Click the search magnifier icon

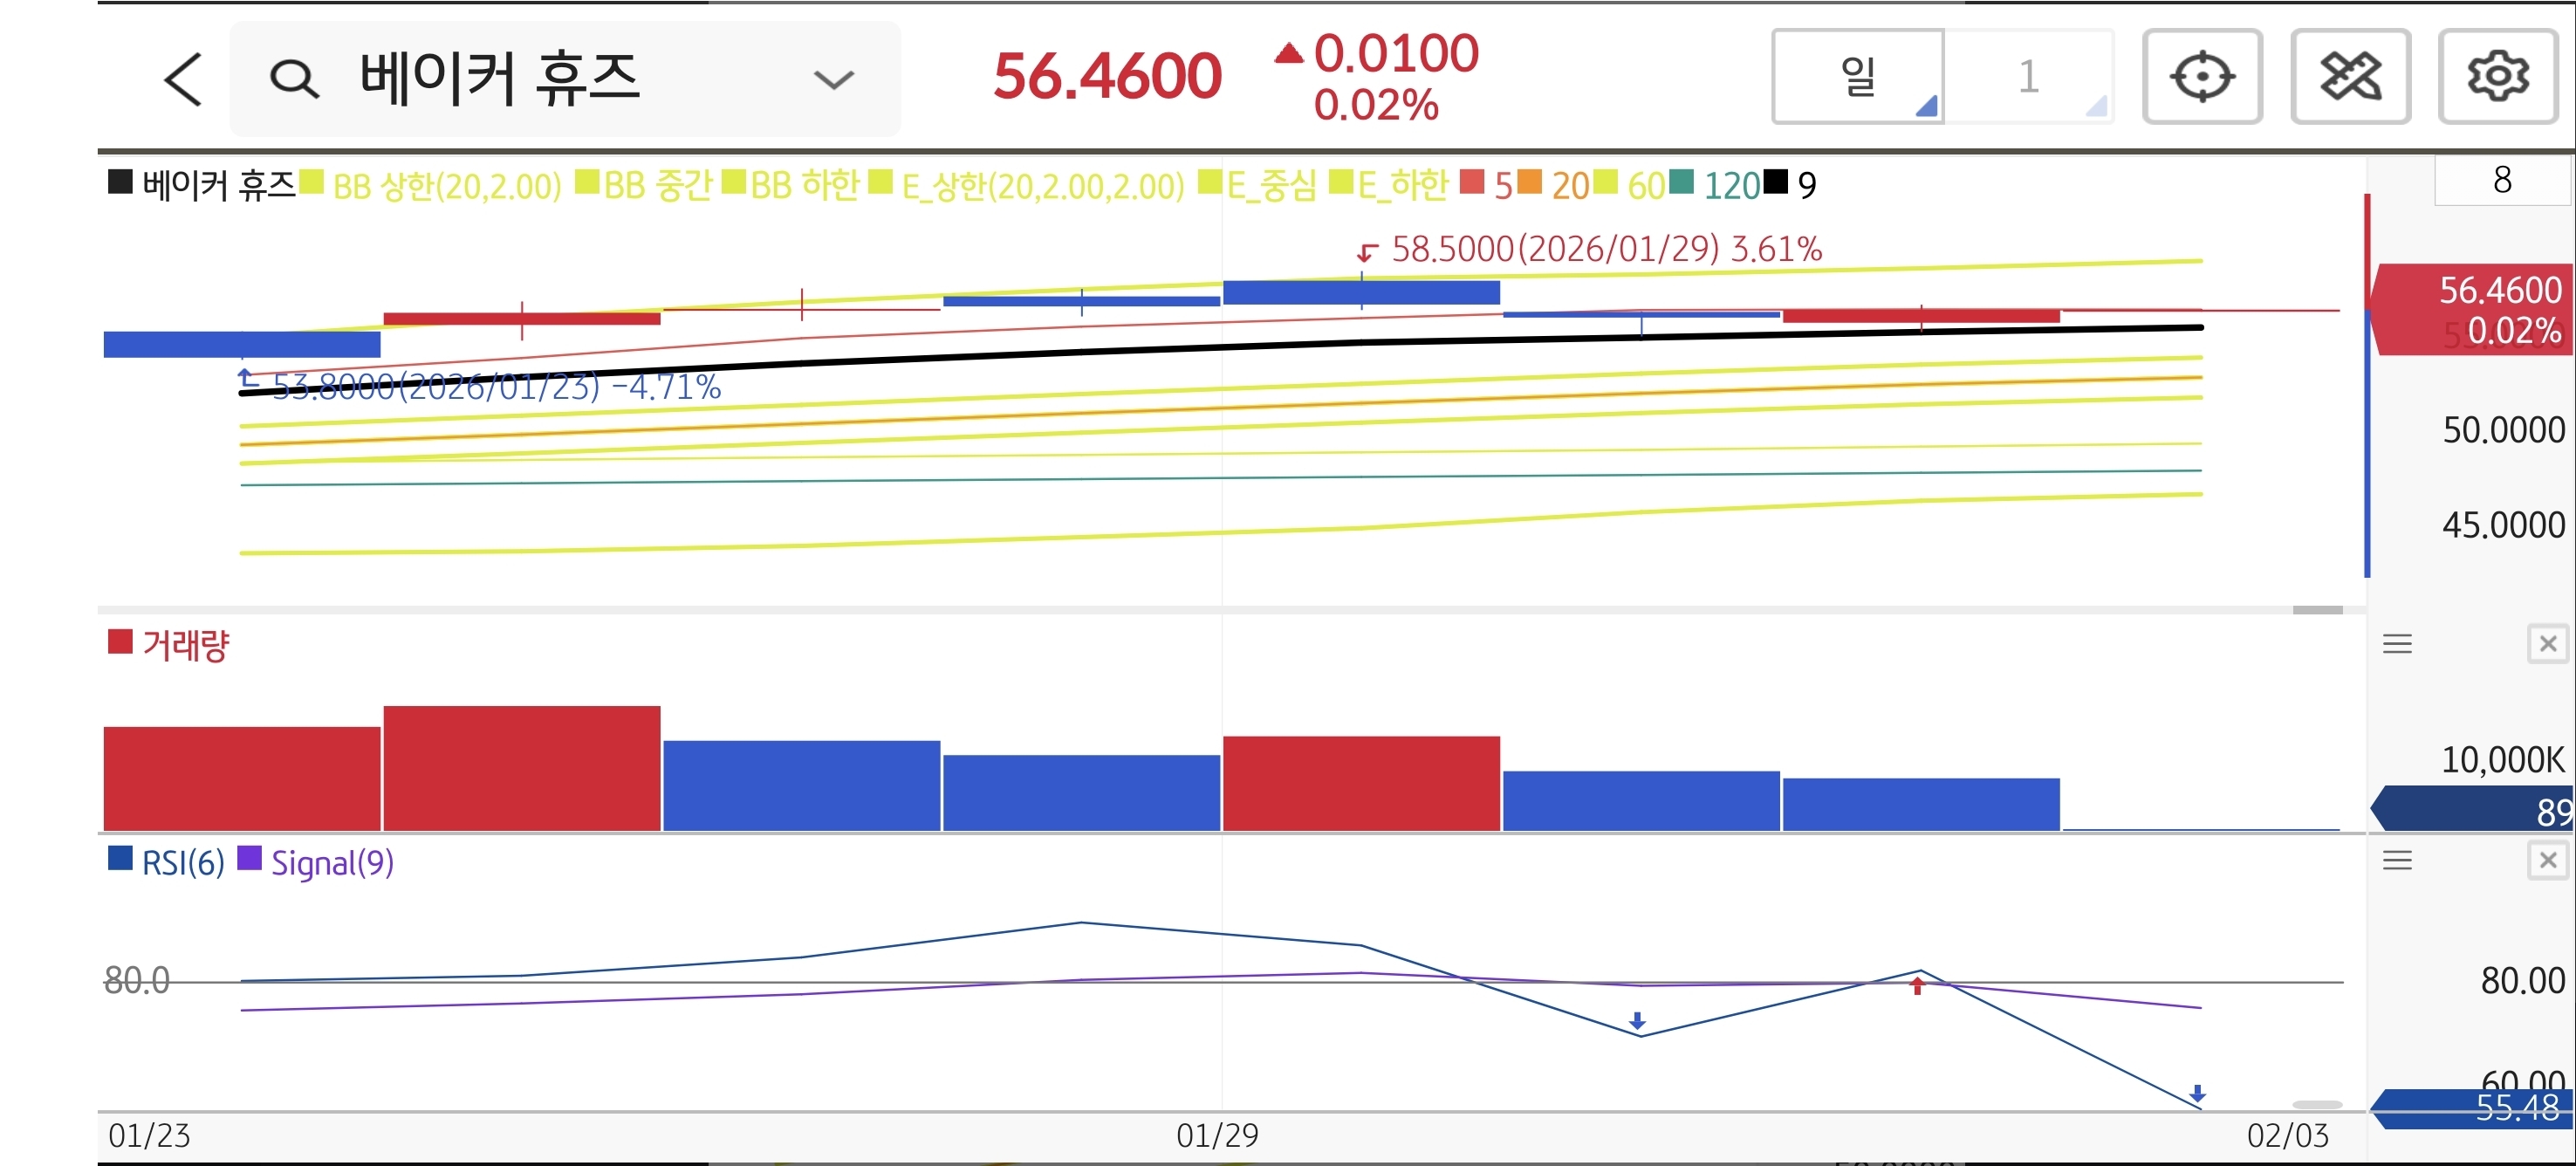coord(294,79)
